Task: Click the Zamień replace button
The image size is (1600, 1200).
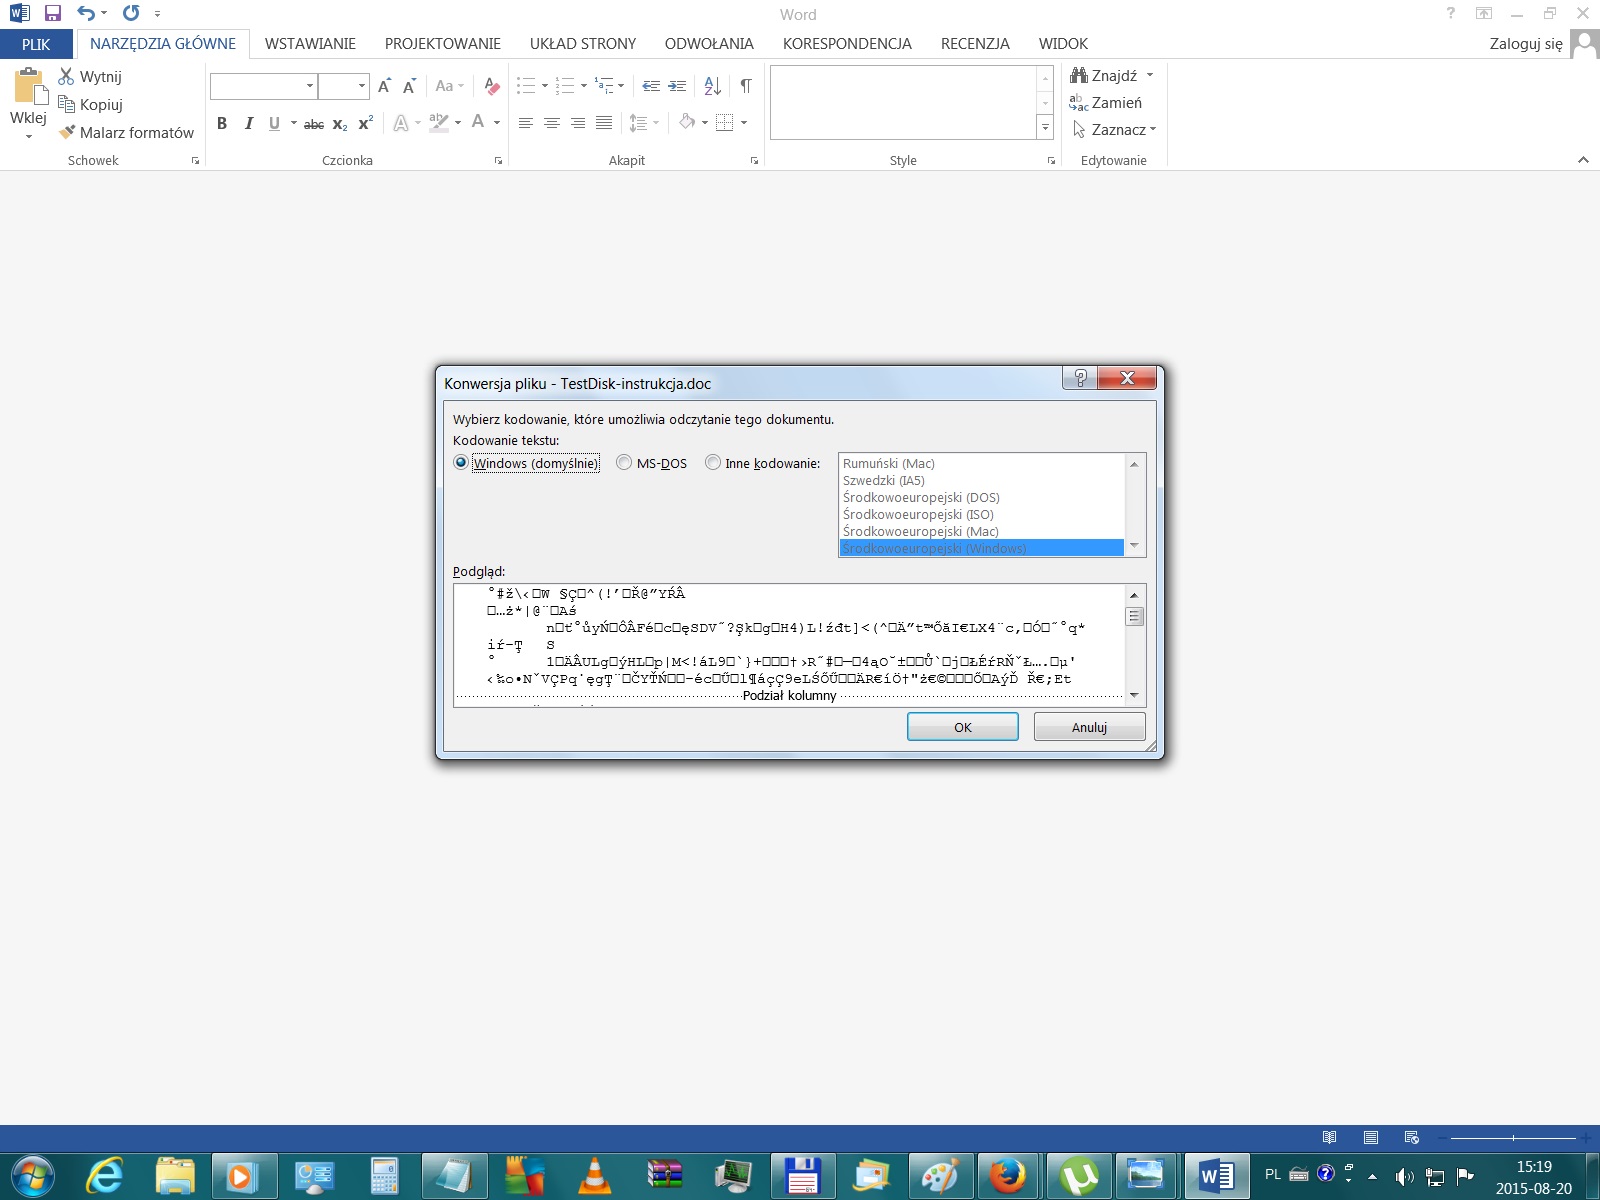Action: [x=1105, y=103]
